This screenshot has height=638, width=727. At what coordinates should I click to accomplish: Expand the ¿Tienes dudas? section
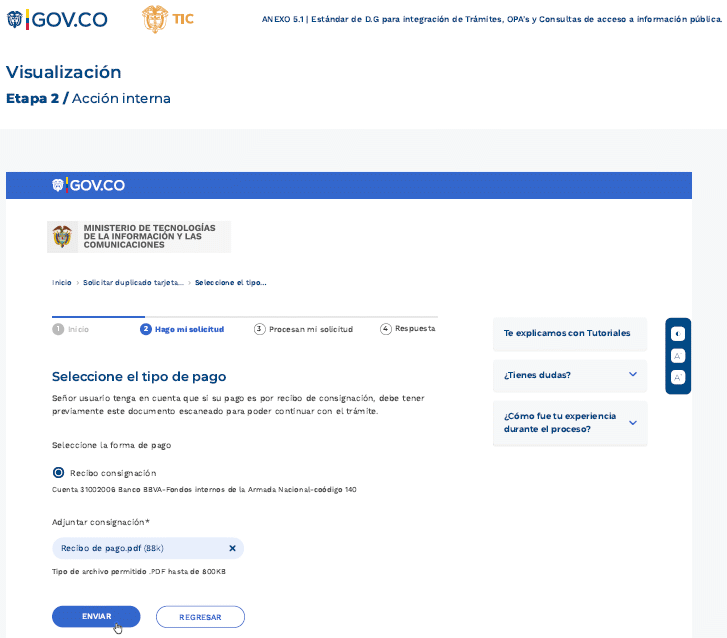[x=570, y=375]
